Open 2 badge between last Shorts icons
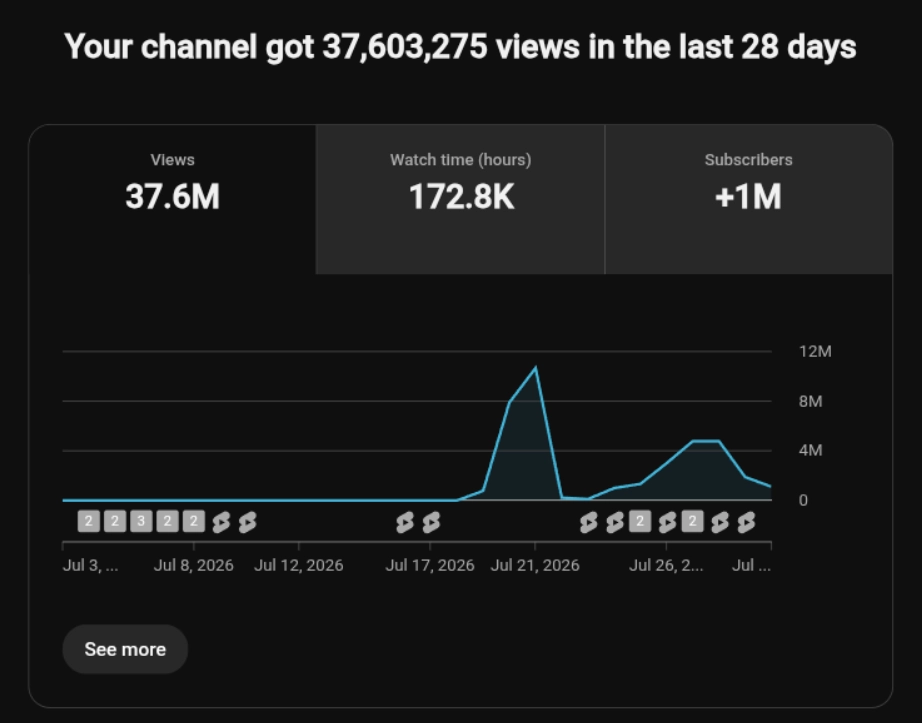 click(693, 521)
